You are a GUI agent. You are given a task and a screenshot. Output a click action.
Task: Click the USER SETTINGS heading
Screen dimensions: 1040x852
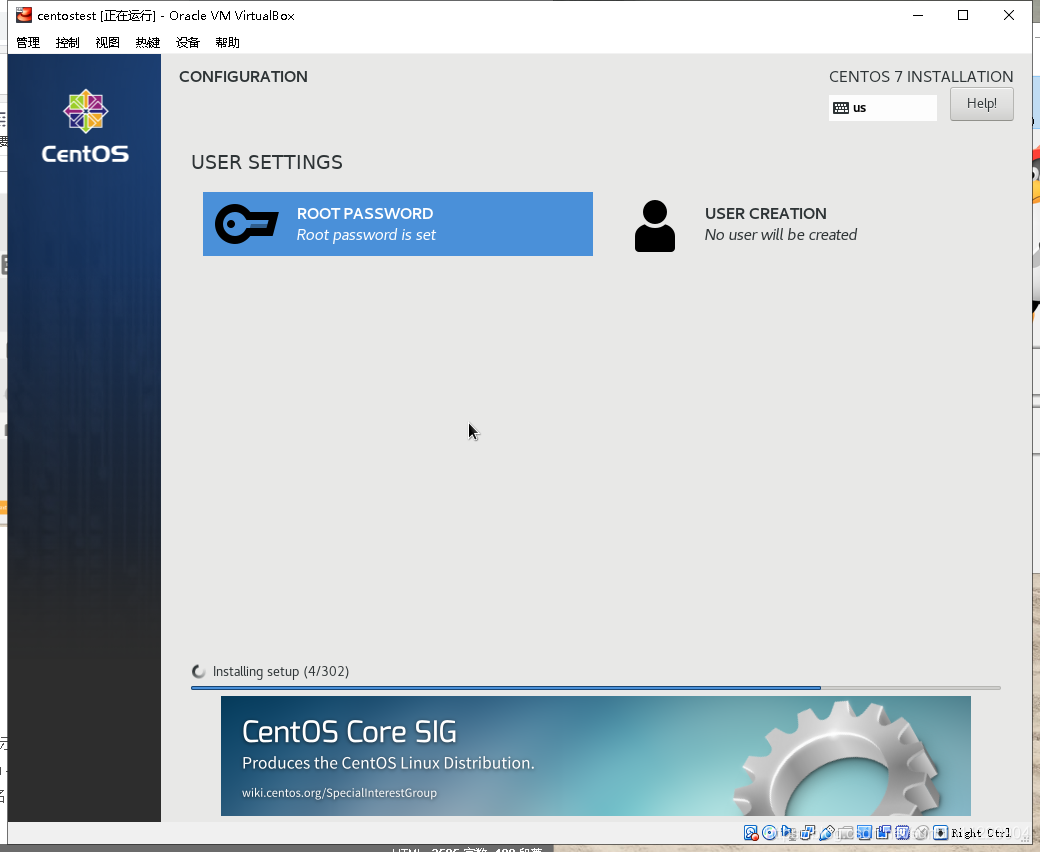(267, 162)
